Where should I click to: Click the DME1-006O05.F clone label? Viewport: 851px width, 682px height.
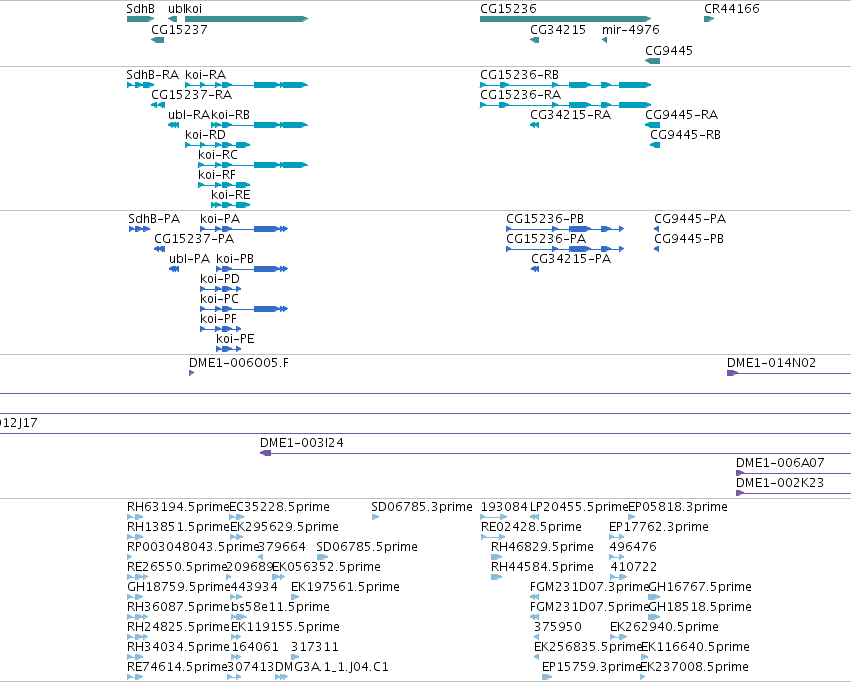pyautogui.click(x=239, y=363)
